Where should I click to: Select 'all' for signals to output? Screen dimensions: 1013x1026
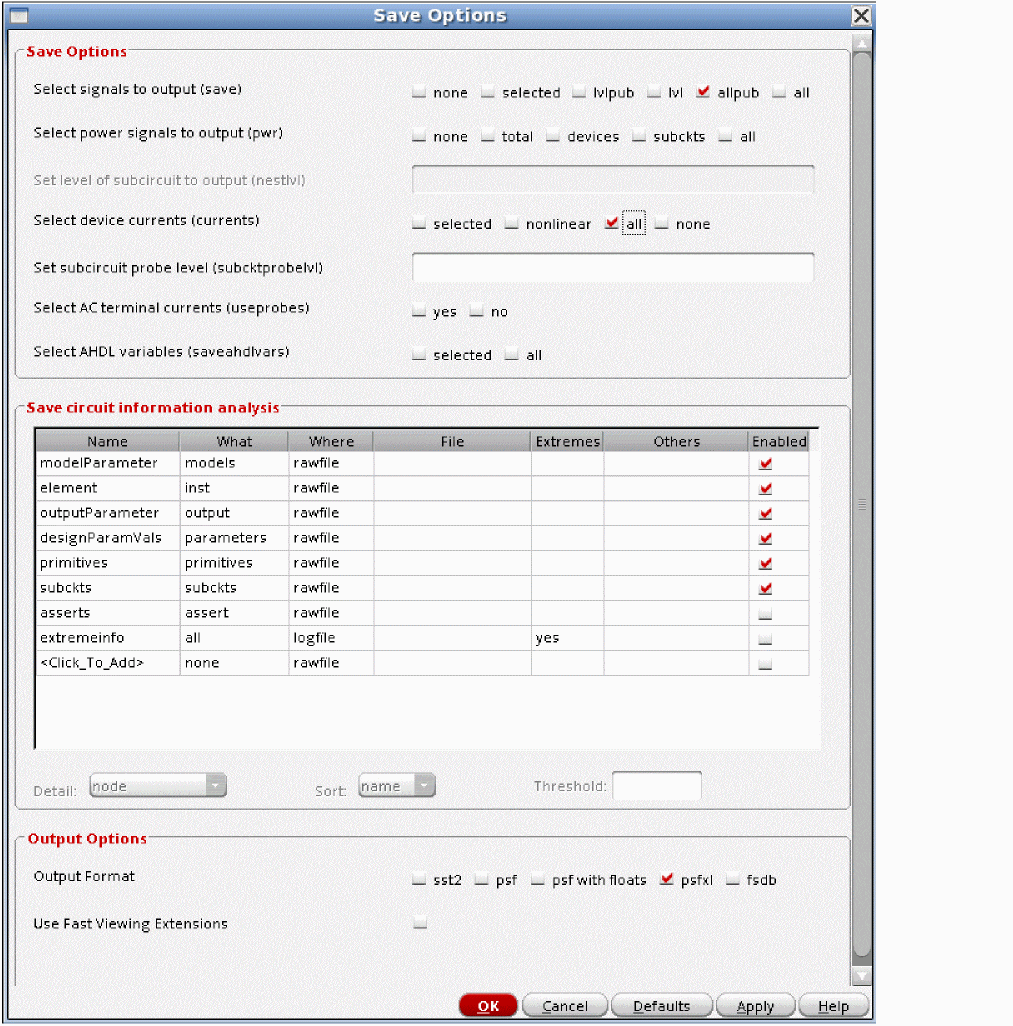pos(780,93)
